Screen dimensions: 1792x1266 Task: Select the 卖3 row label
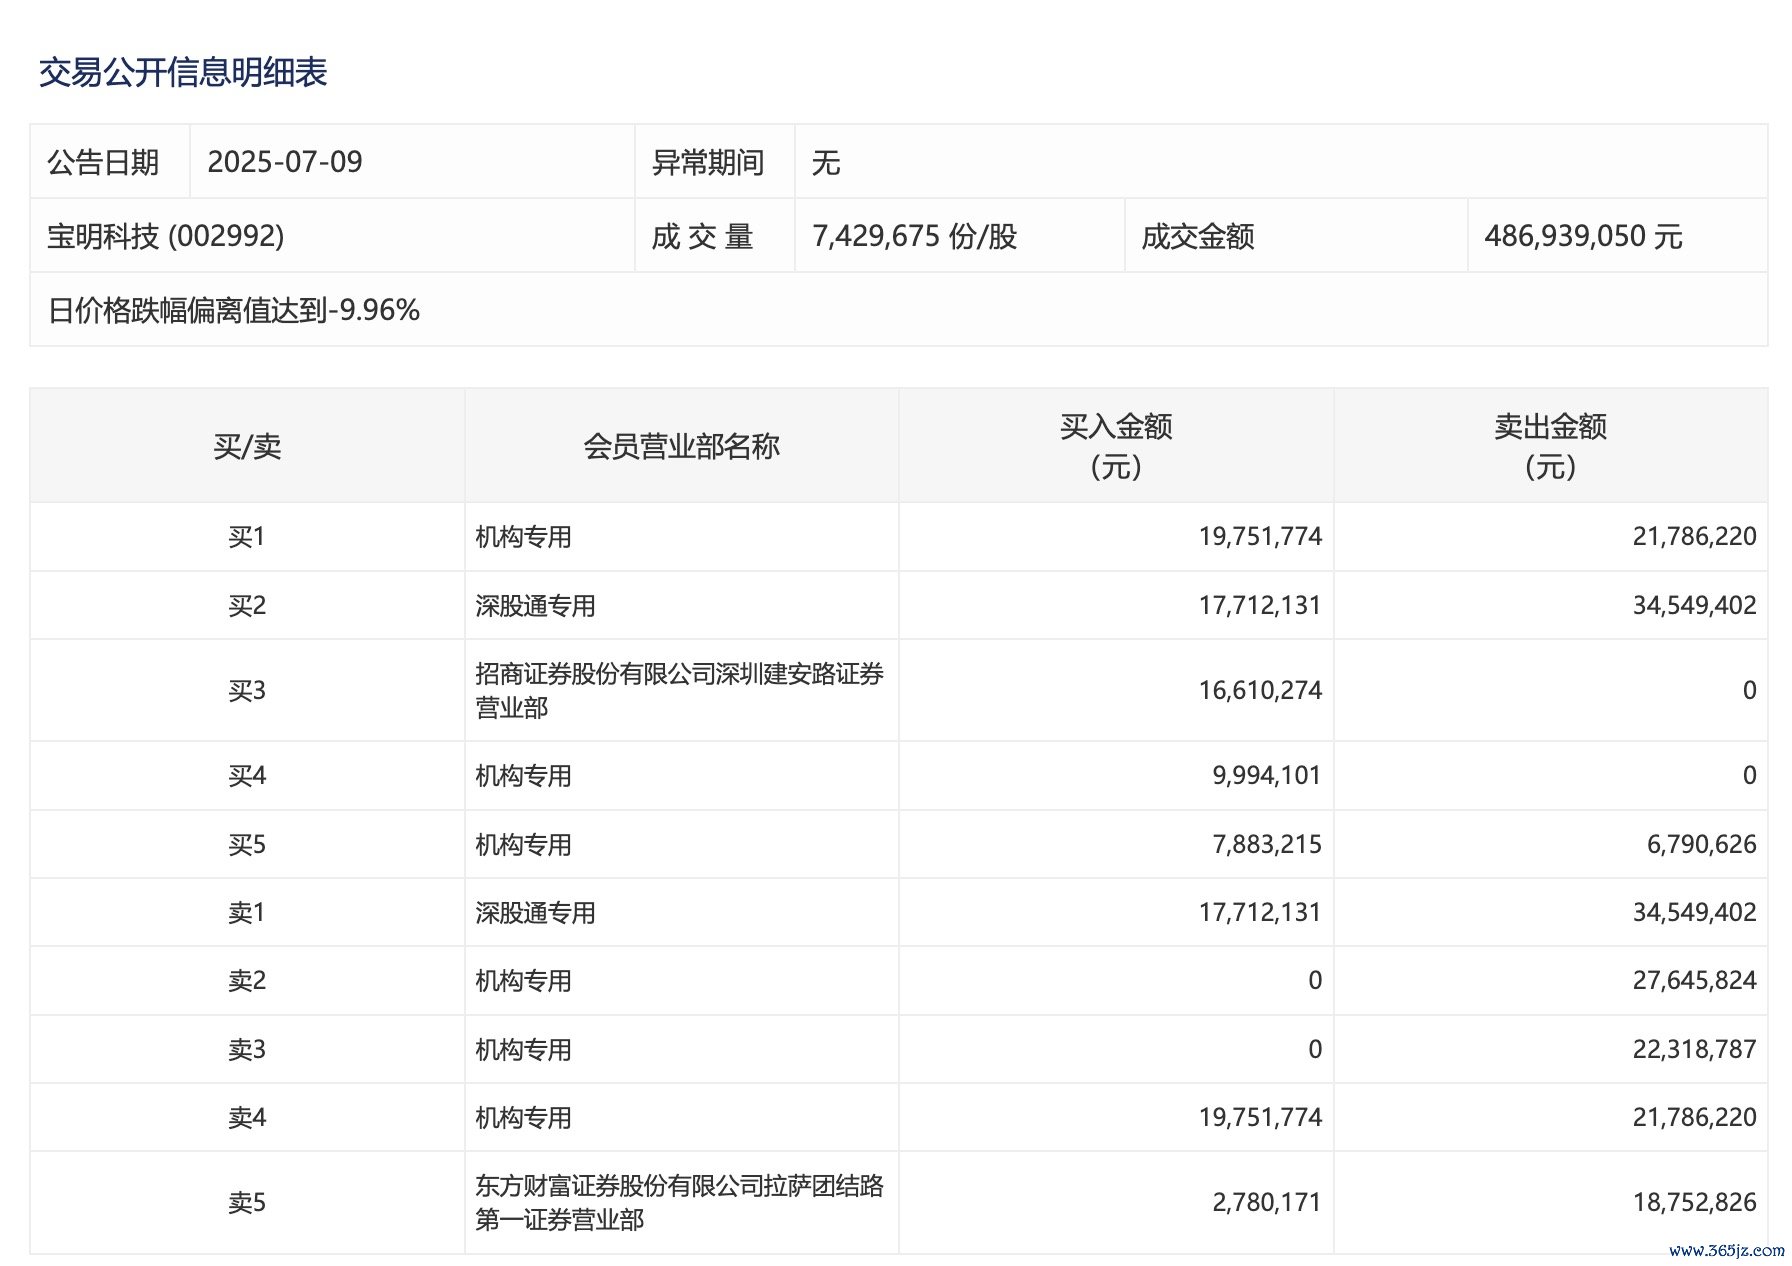click(x=247, y=1050)
